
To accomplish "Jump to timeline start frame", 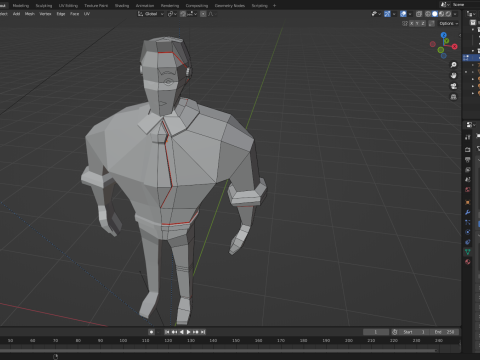I will (167, 332).
